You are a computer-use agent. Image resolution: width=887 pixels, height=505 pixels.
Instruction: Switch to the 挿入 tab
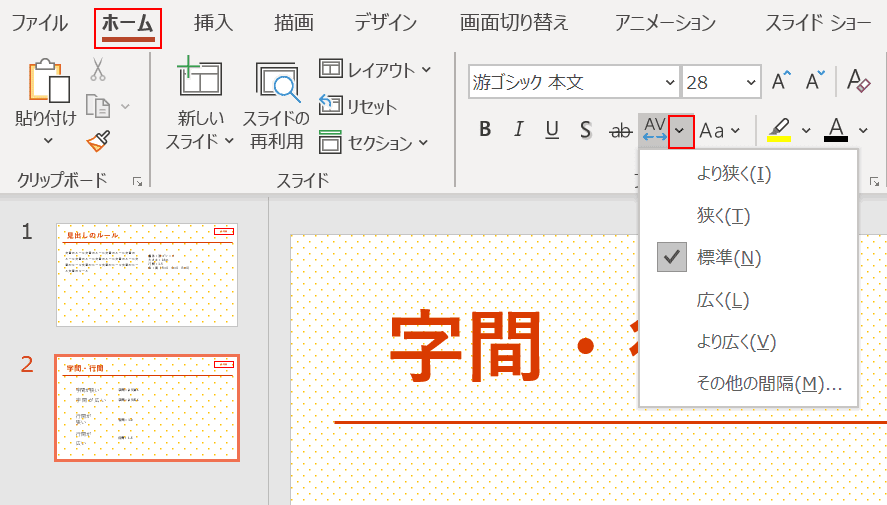tap(213, 23)
